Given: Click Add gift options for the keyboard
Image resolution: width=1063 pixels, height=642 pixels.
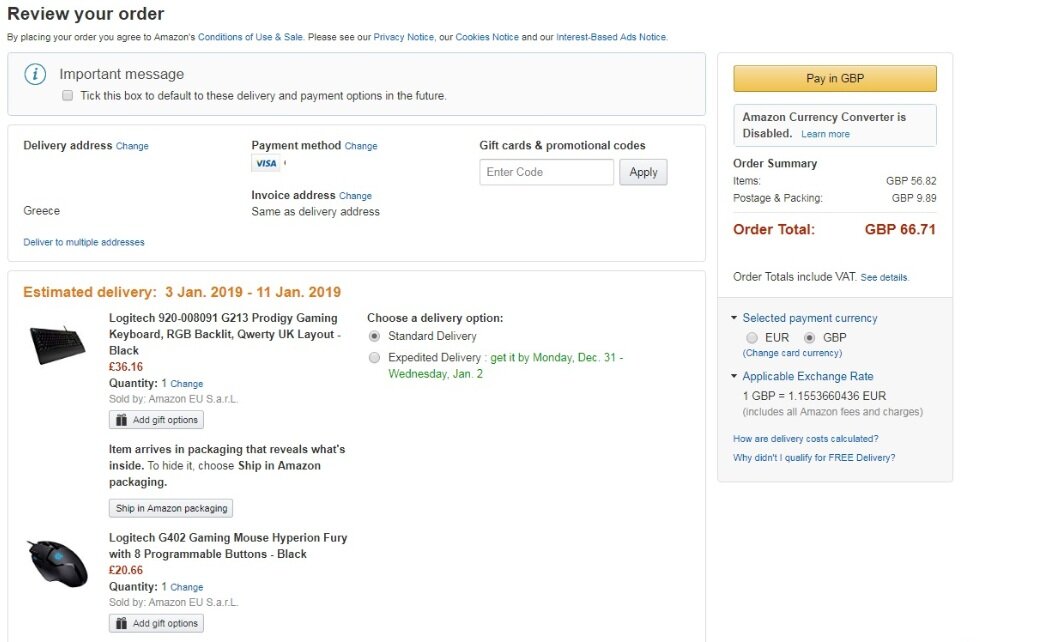Looking at the screenshot, I should pyautogui.click(x=156, y=420).
